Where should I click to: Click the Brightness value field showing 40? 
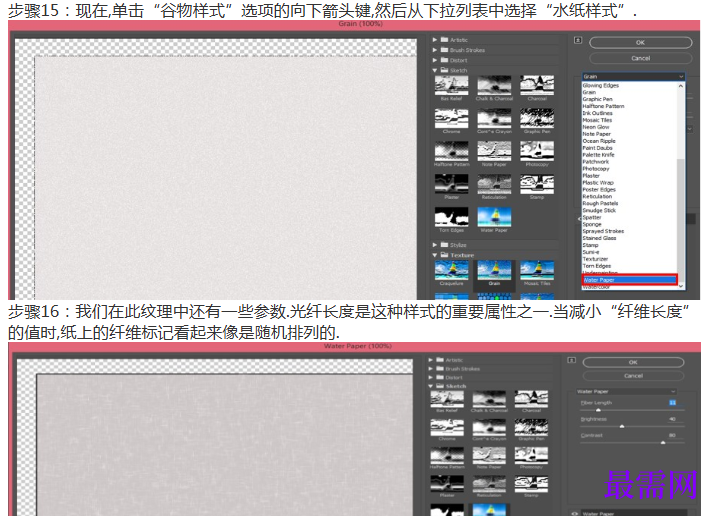coord(673,419)
